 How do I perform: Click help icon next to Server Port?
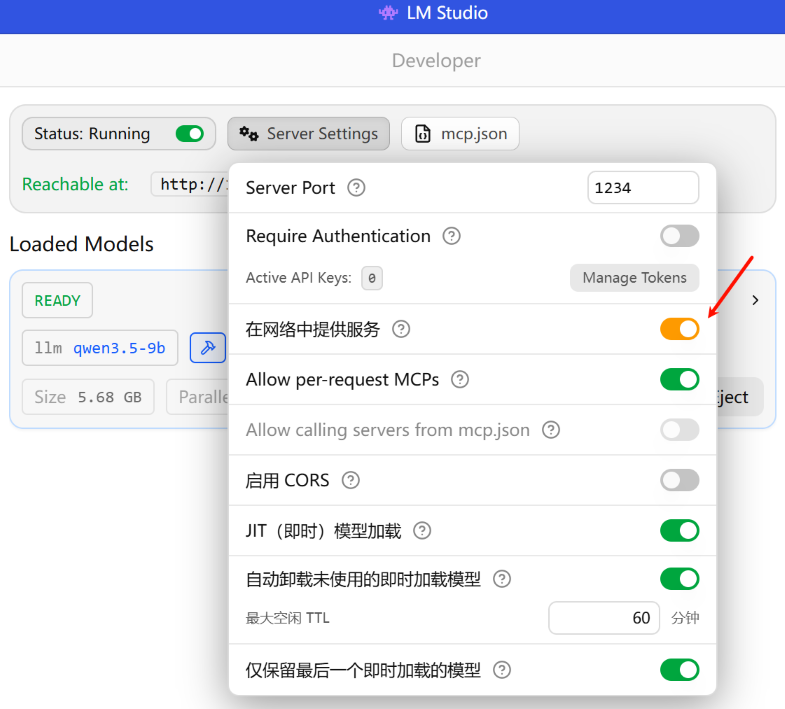coord(356,188)
